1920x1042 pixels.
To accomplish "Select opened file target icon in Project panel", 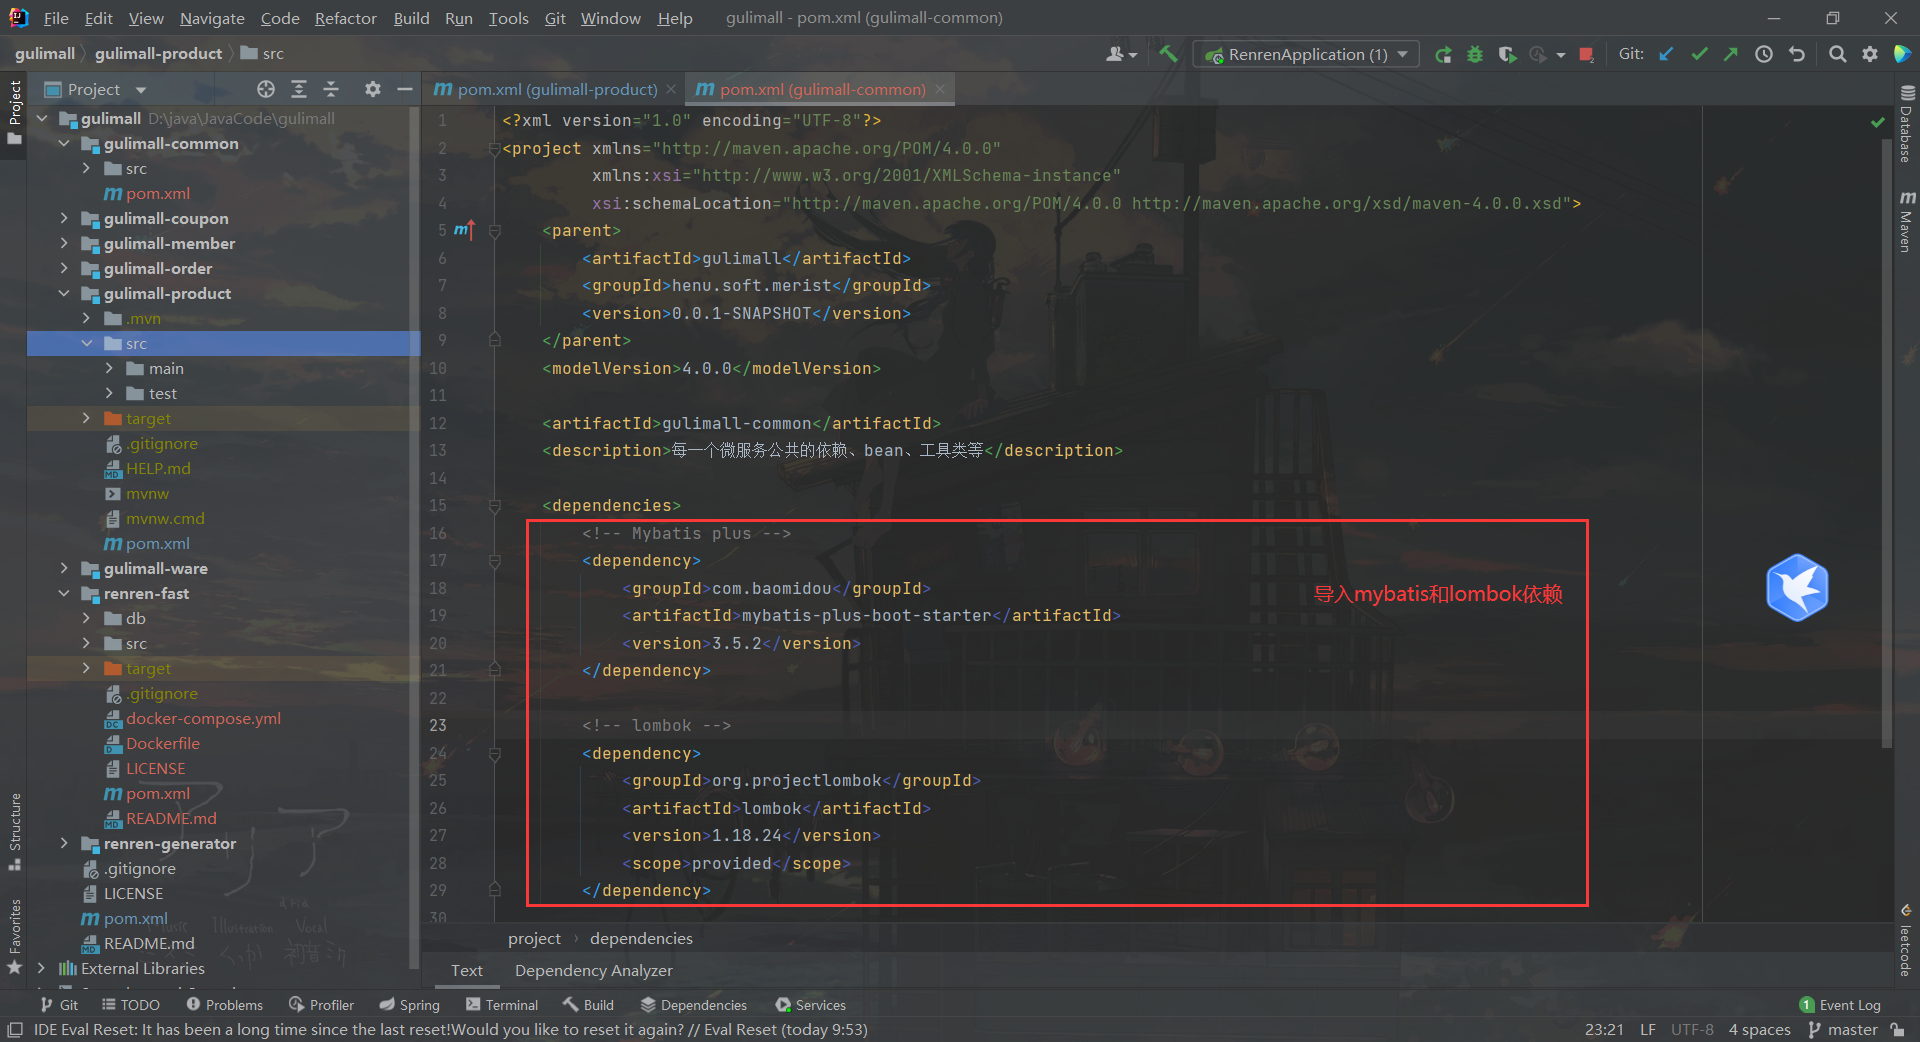I will tap(266, 89).
